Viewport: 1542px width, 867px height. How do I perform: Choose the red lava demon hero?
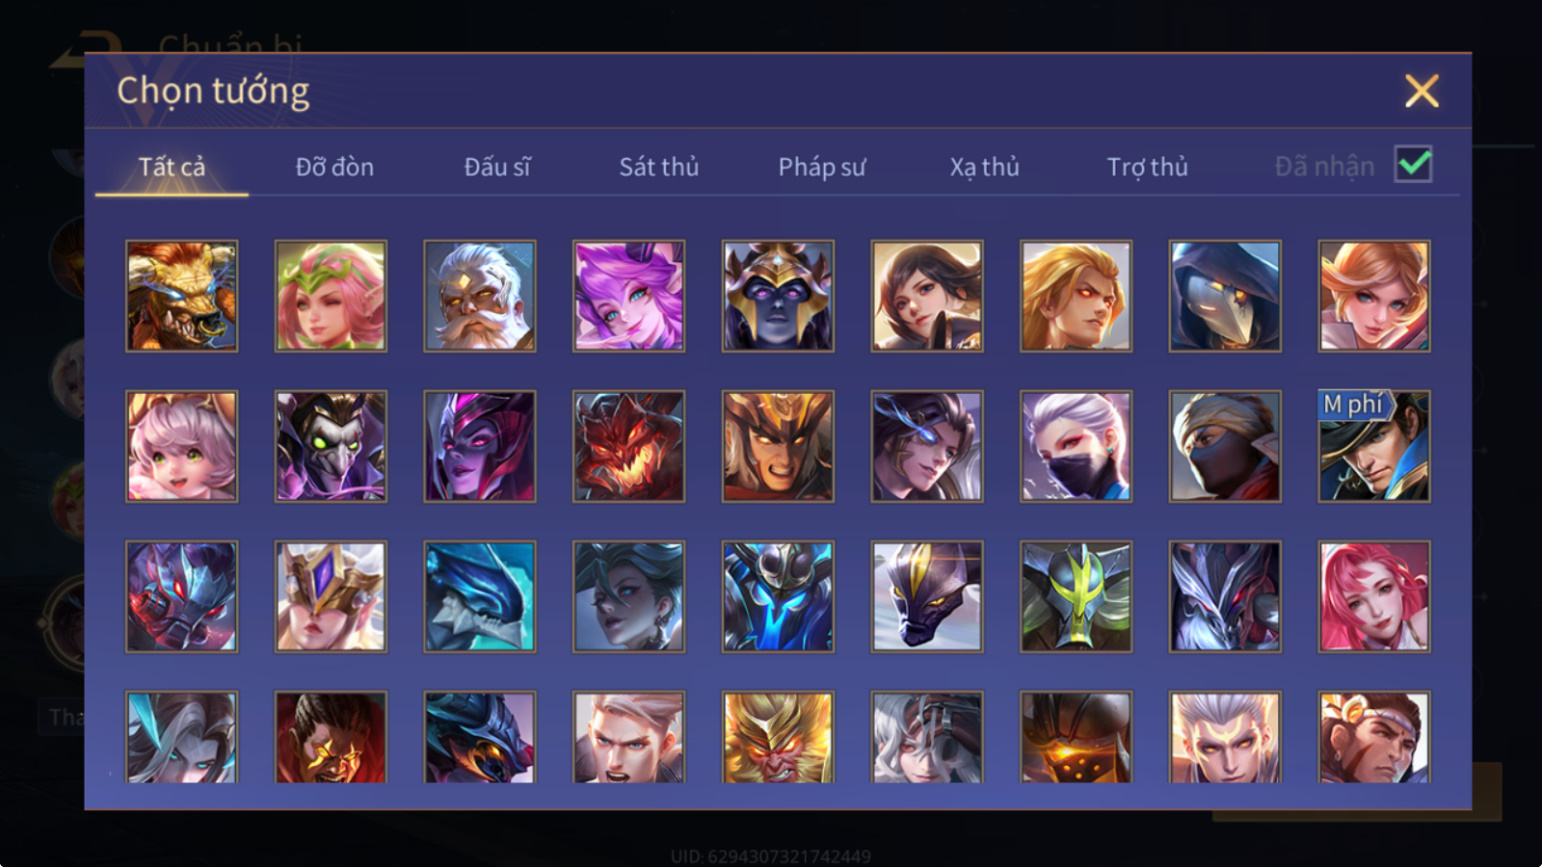(629, 446)
